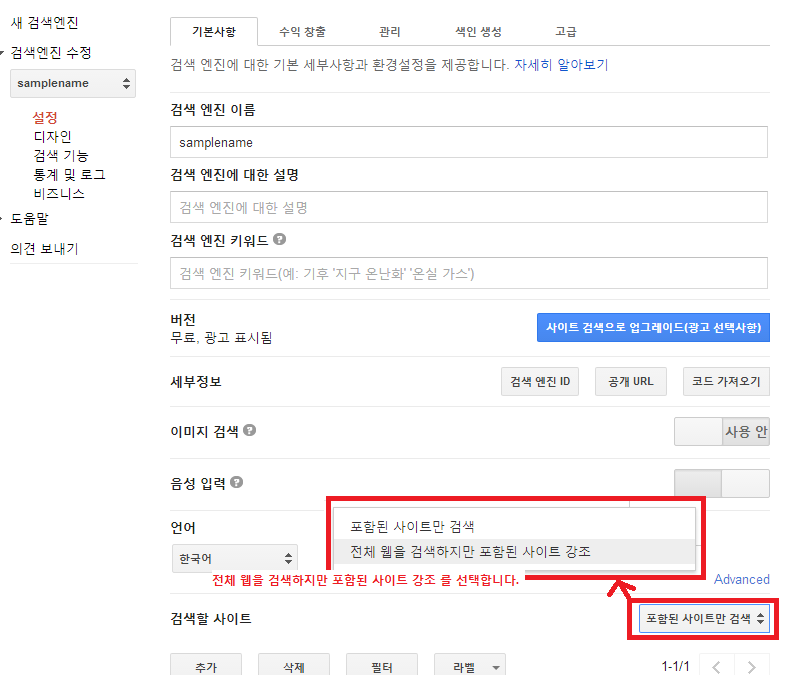Select 전체 웹을 검색하지만 포함된 사이트 강조 option

(470, 551)
